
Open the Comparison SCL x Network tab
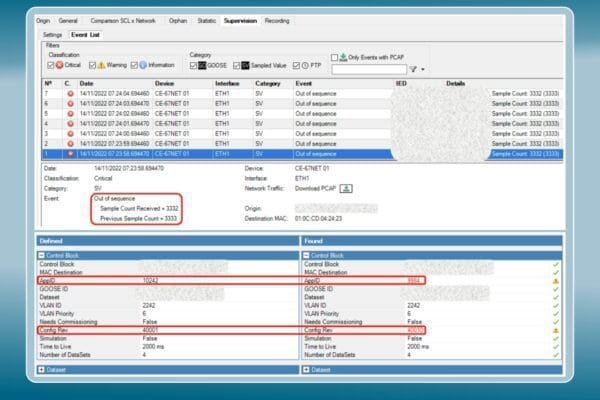123,21
